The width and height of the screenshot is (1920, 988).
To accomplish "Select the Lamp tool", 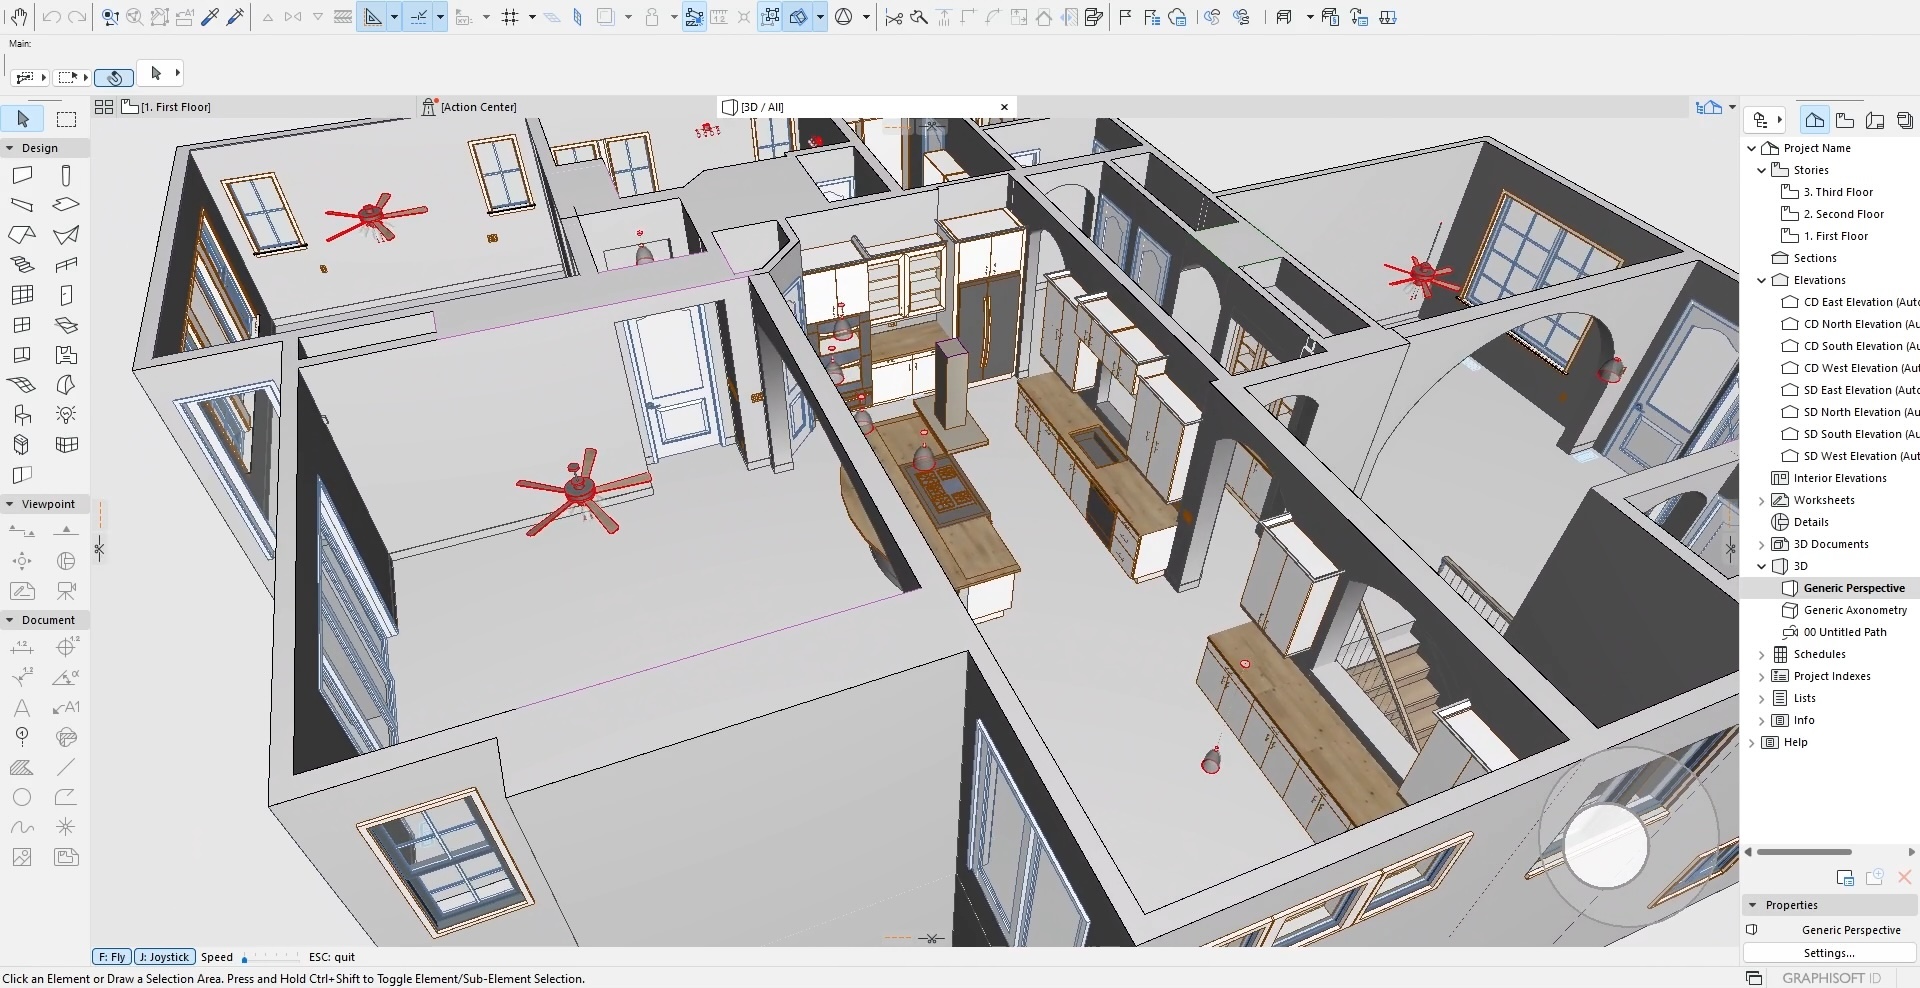I will 66,415.
